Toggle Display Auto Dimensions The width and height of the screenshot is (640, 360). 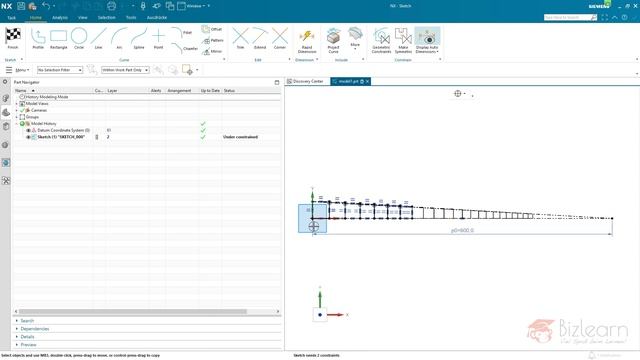pos(427,40)
